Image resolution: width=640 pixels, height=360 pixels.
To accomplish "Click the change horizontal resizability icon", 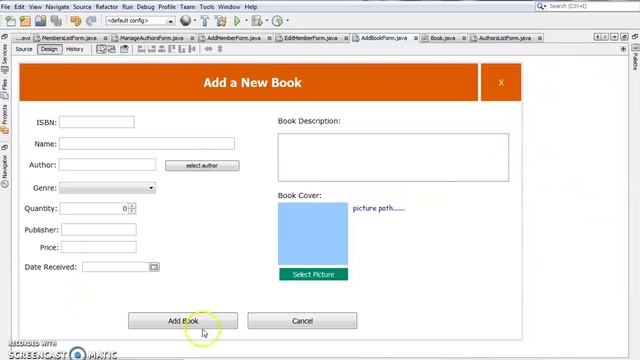I will click(x=208, y=49).
